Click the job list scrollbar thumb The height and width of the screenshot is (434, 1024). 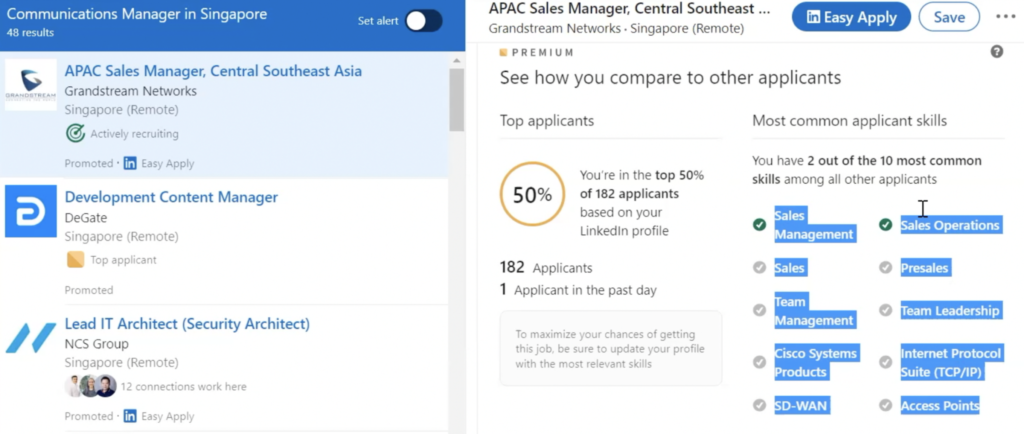[456, 100]
